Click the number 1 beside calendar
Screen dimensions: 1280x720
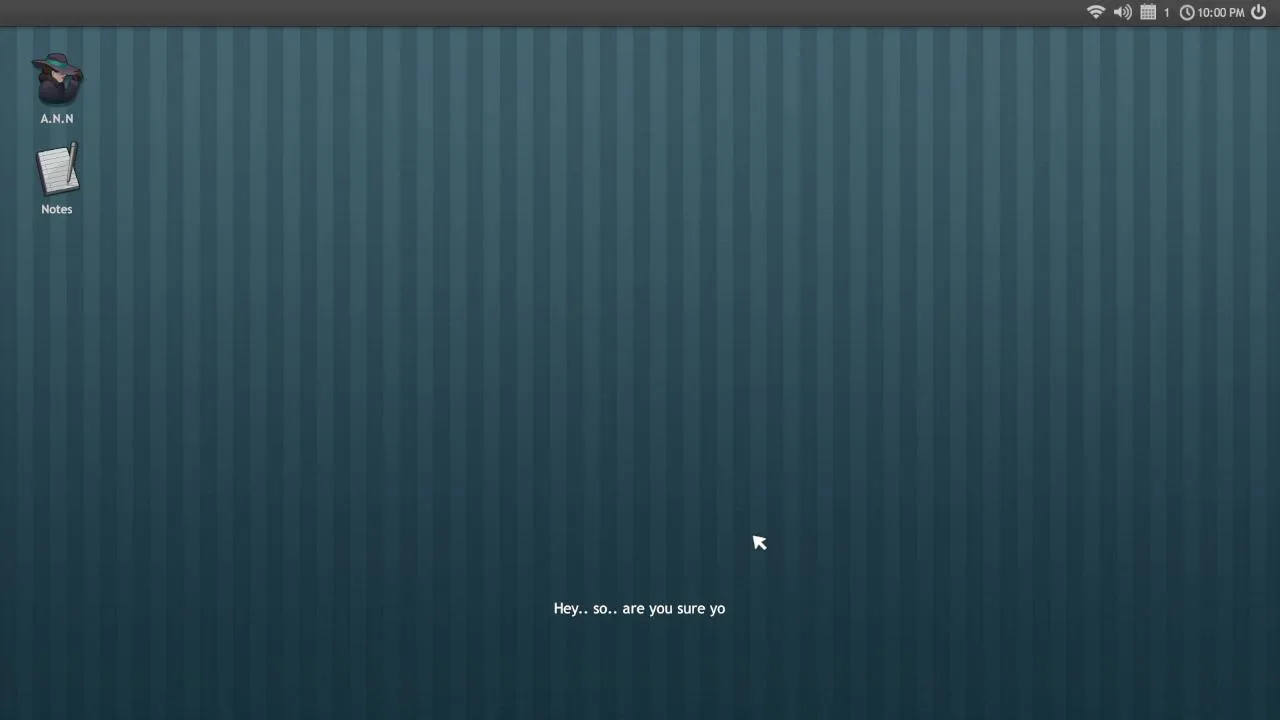(1166, 13)
